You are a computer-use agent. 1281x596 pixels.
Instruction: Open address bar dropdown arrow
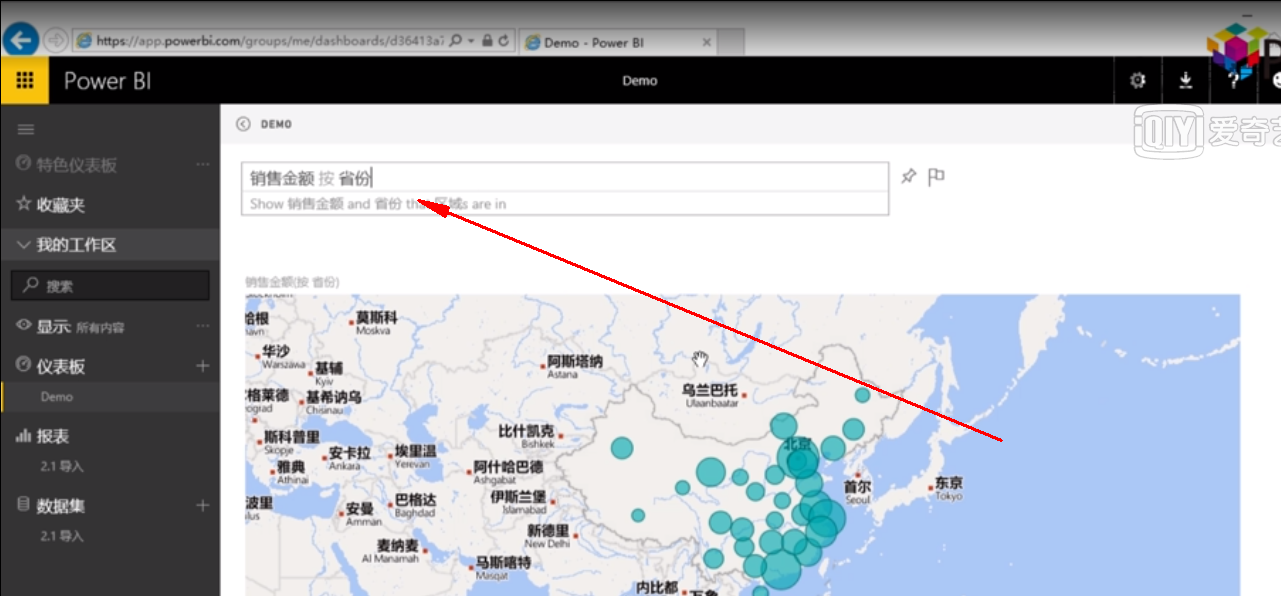[x=470, y=41]
